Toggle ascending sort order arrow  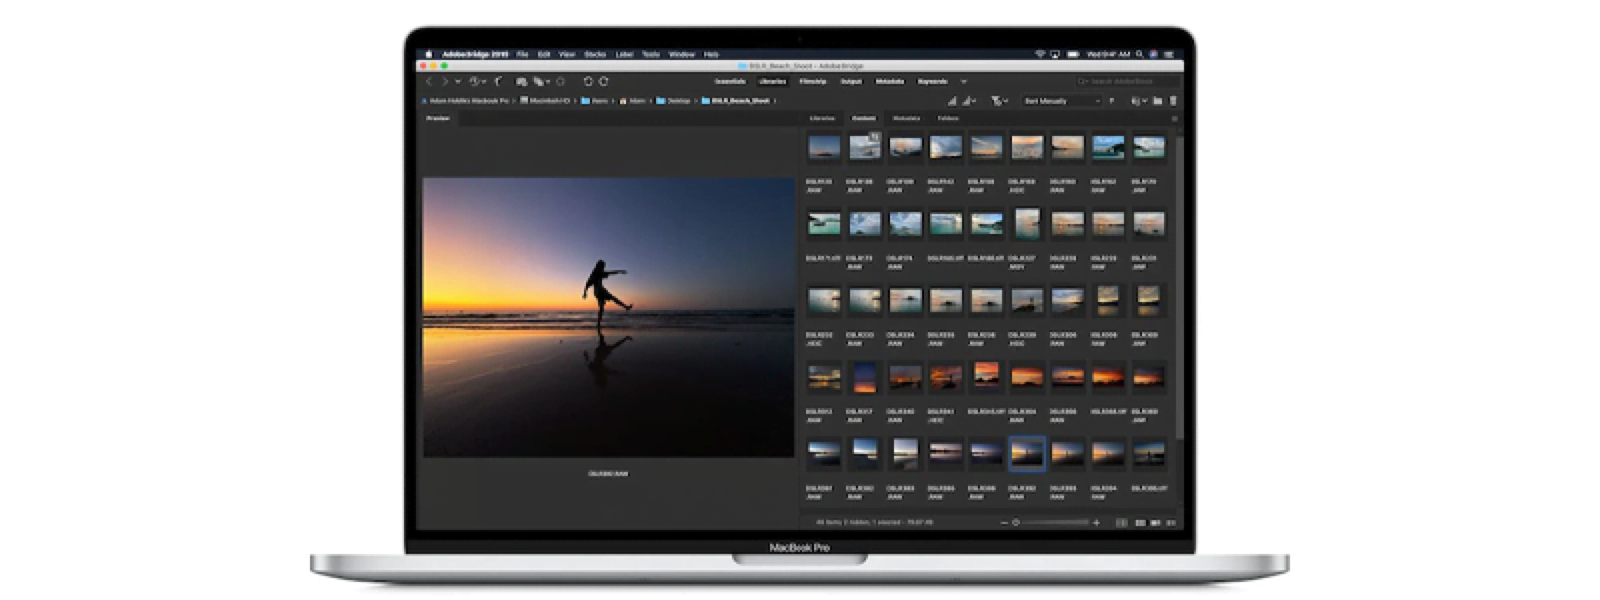(1112, 101)
